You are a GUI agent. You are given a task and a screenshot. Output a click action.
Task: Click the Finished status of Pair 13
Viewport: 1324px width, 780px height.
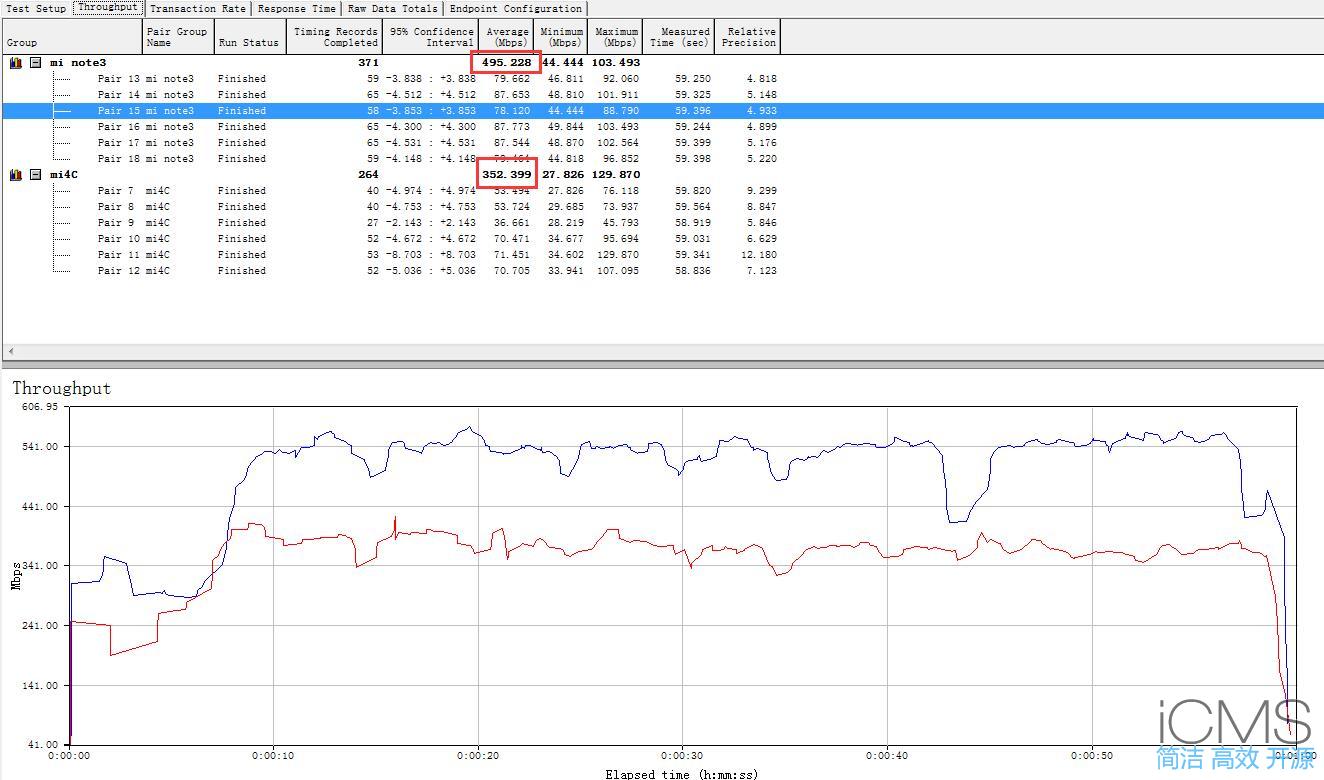[242, 79]
